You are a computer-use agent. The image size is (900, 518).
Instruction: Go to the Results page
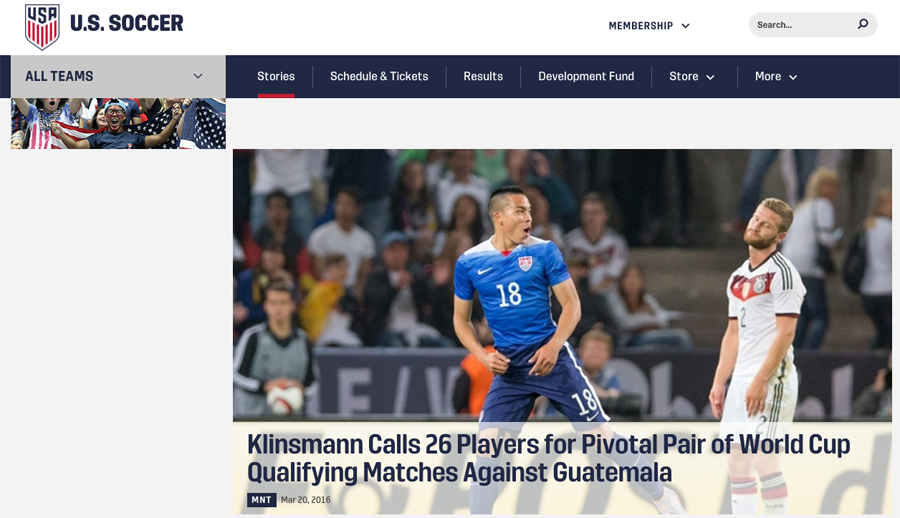coord(483,76)
